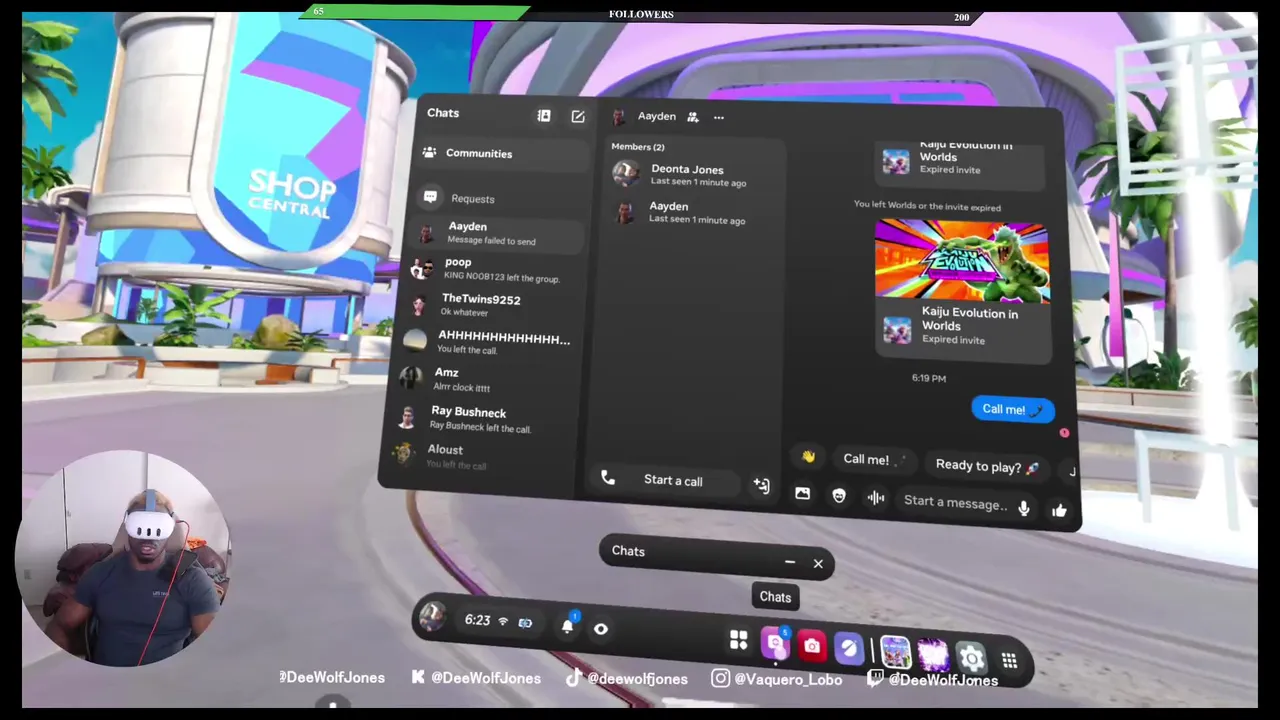Attach a photo with the image icon

pos(802,494)
